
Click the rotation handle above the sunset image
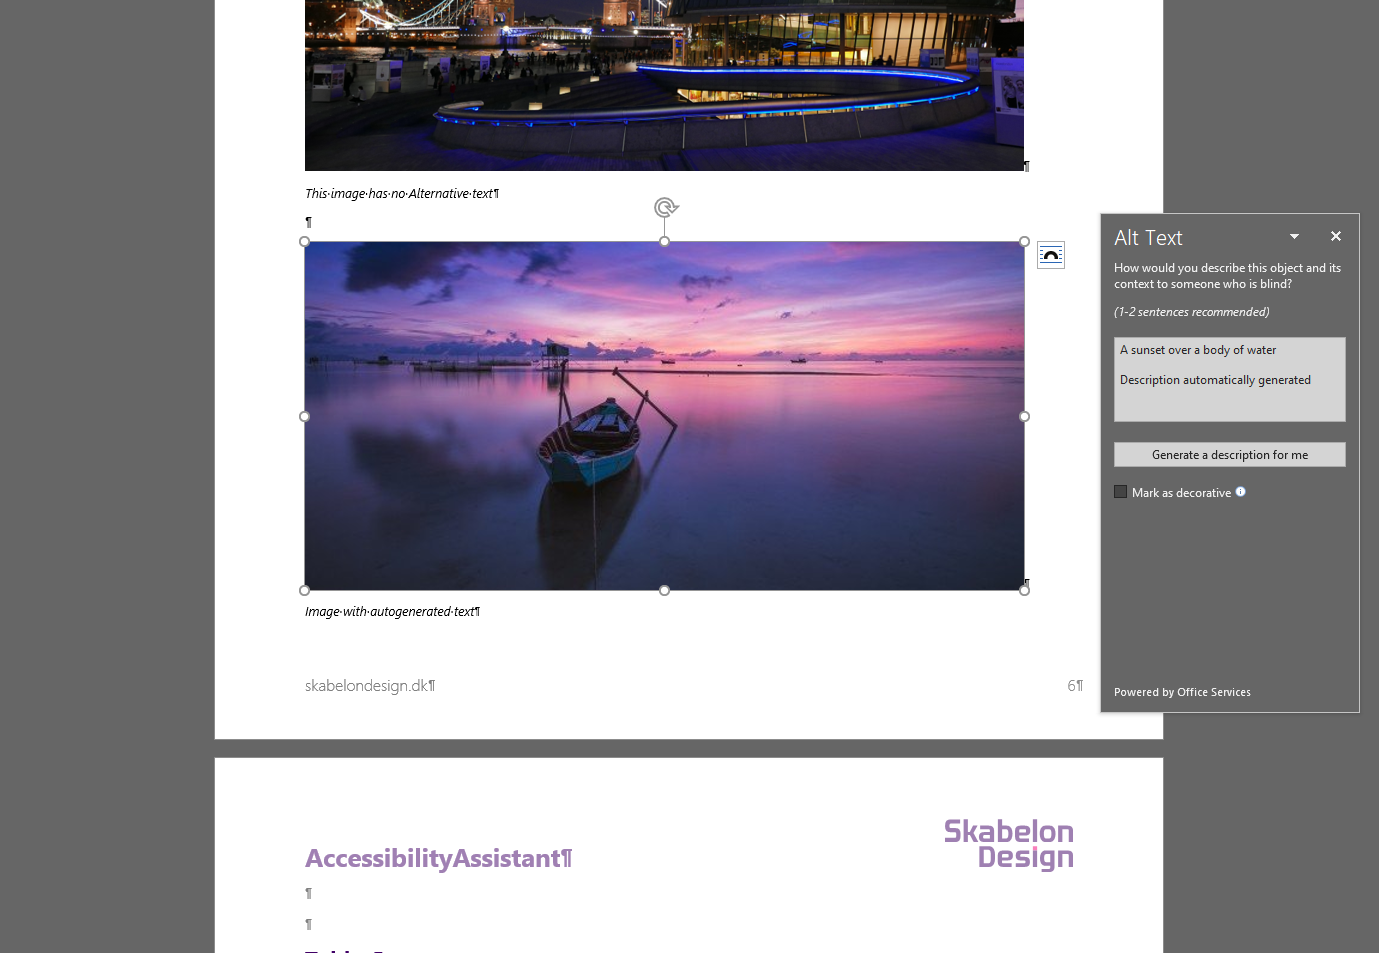(666, 208)
